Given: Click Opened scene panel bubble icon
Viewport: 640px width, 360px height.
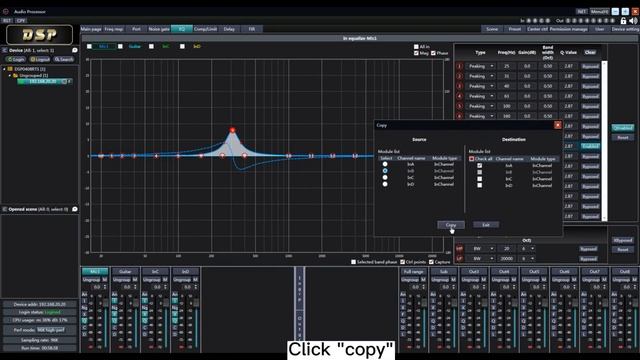Looking at the screenshot, I should 75,209.
